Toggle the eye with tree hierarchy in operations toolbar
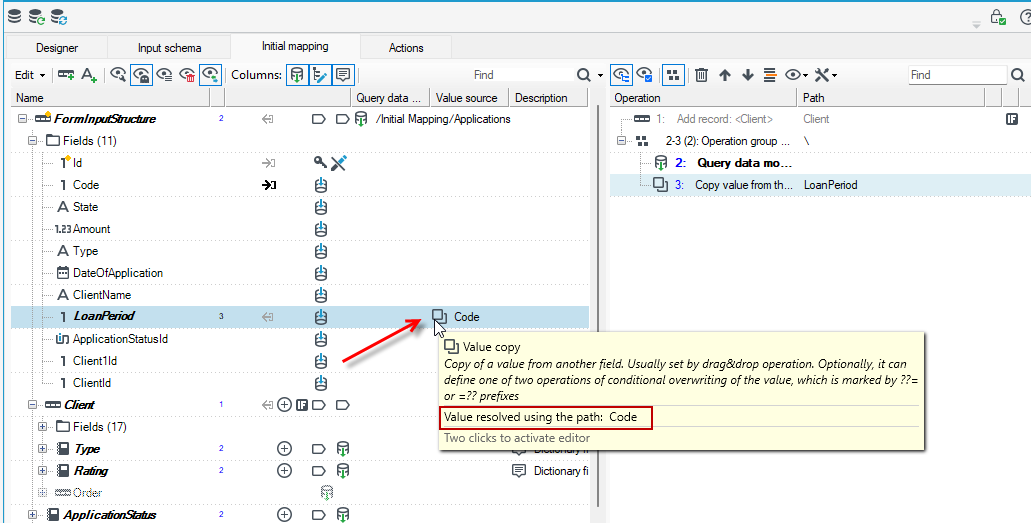This screenshot has height=523, width=1031. (x=621, y=75)
